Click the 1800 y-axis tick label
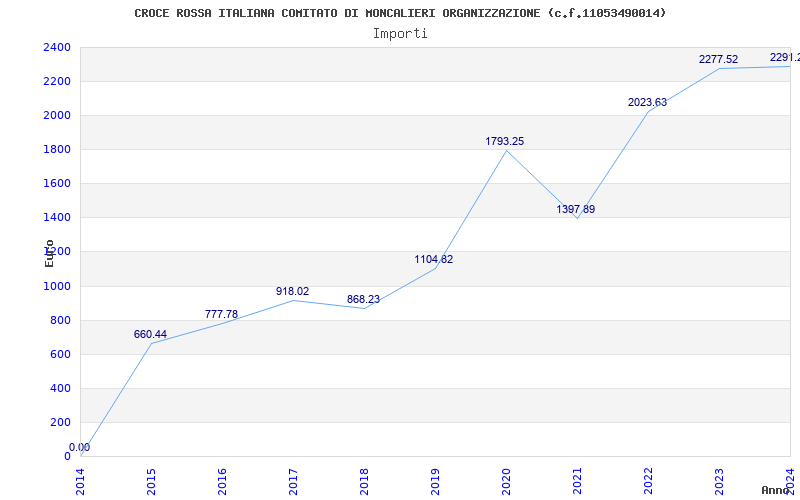 (x=57, y=149)
